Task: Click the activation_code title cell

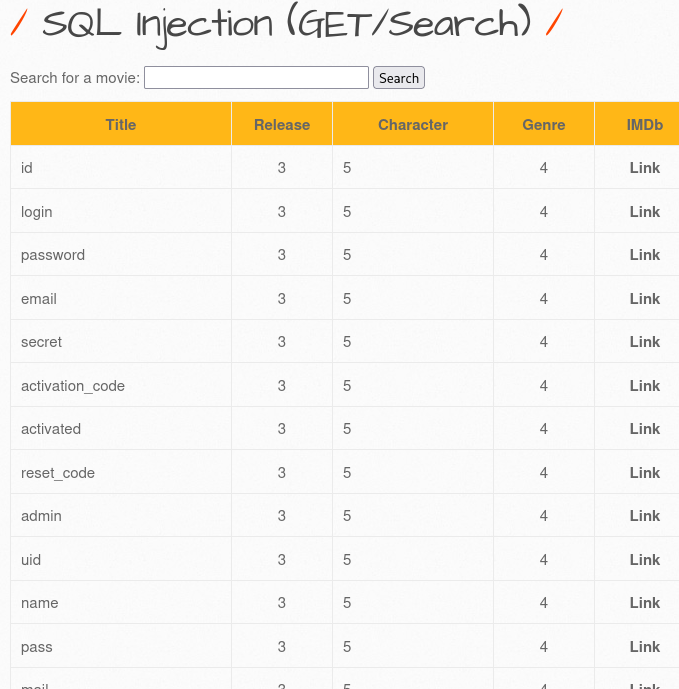Action: tap(73, 386)
